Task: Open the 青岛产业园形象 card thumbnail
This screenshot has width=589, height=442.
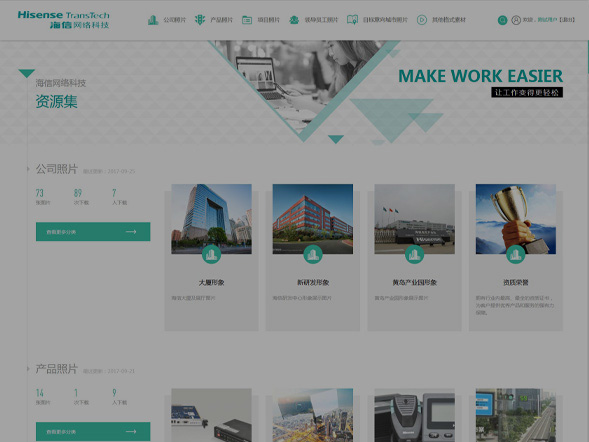Action: coord(414,219)
